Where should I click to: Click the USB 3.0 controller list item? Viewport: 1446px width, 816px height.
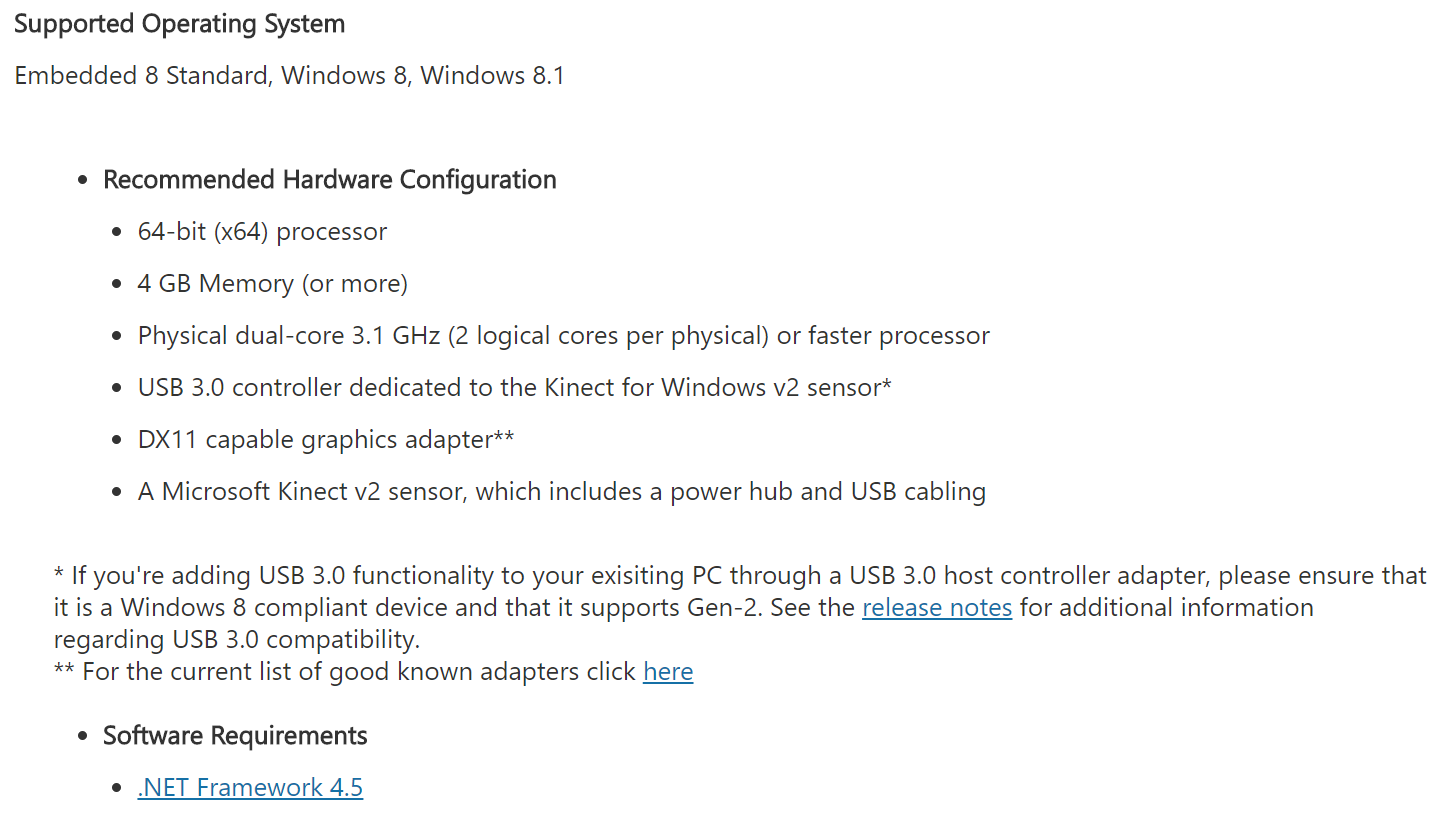[x=515, y=387]
